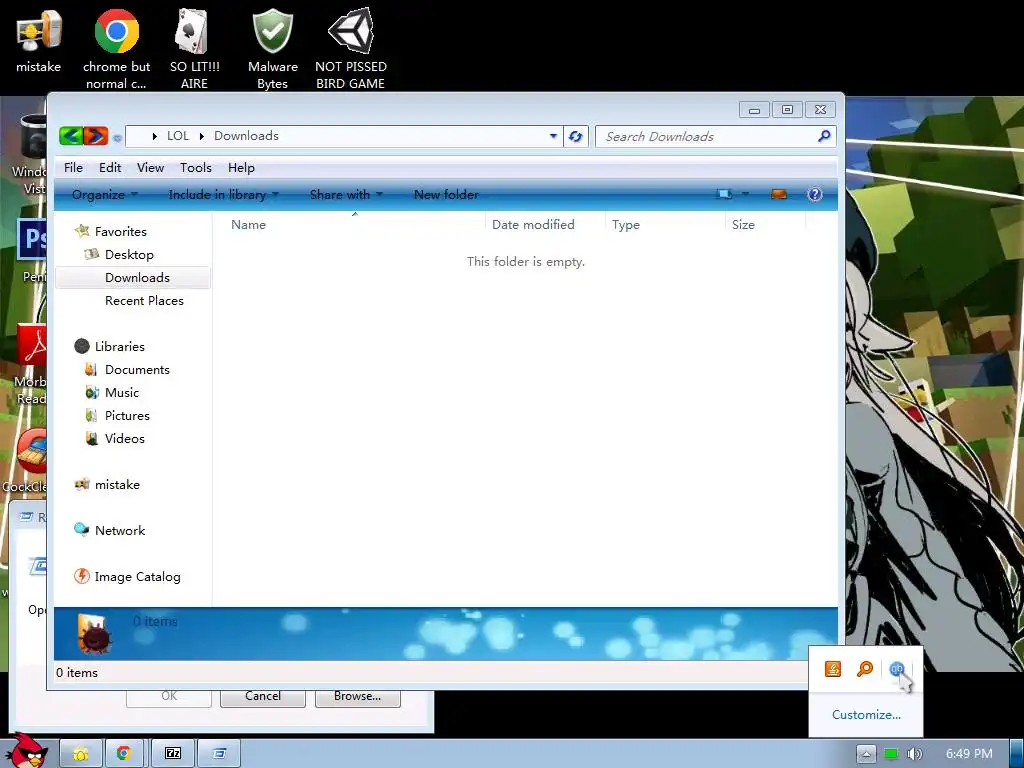Viewport: 1024px width, 768px height.
Task: Click the blue round icon in the tray popup
Action: [897, 669]
